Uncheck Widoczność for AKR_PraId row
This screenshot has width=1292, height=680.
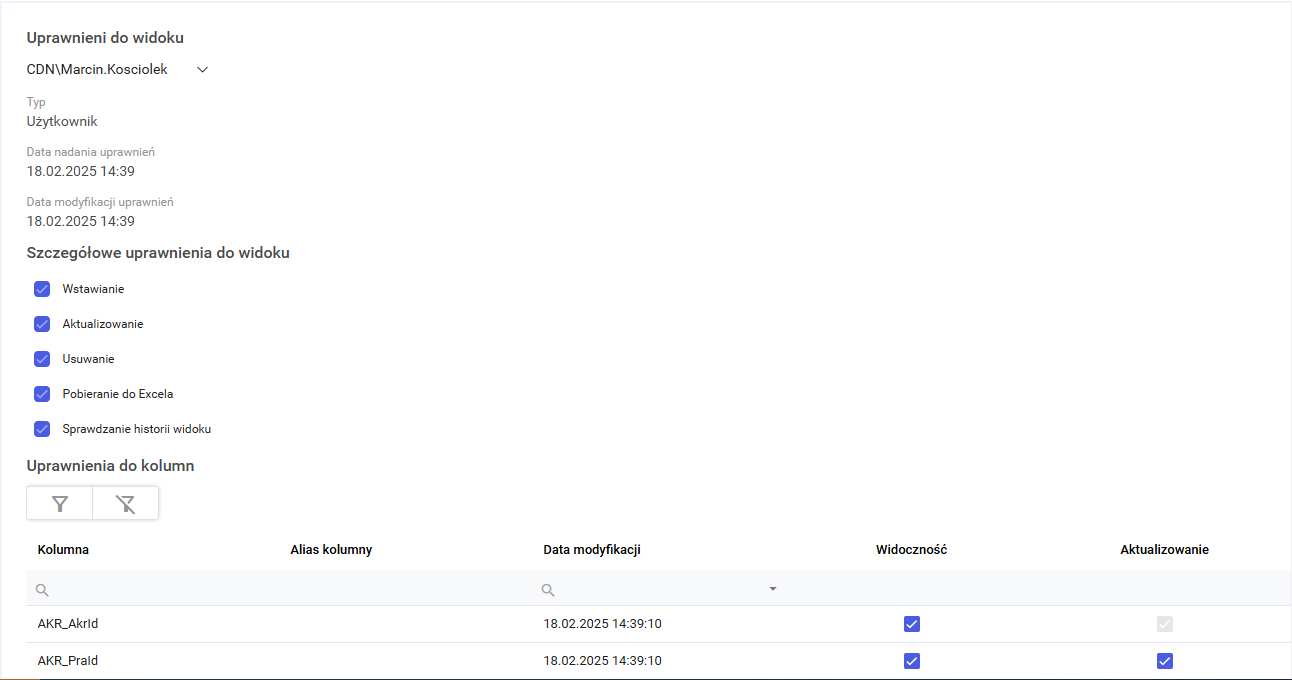911,661
